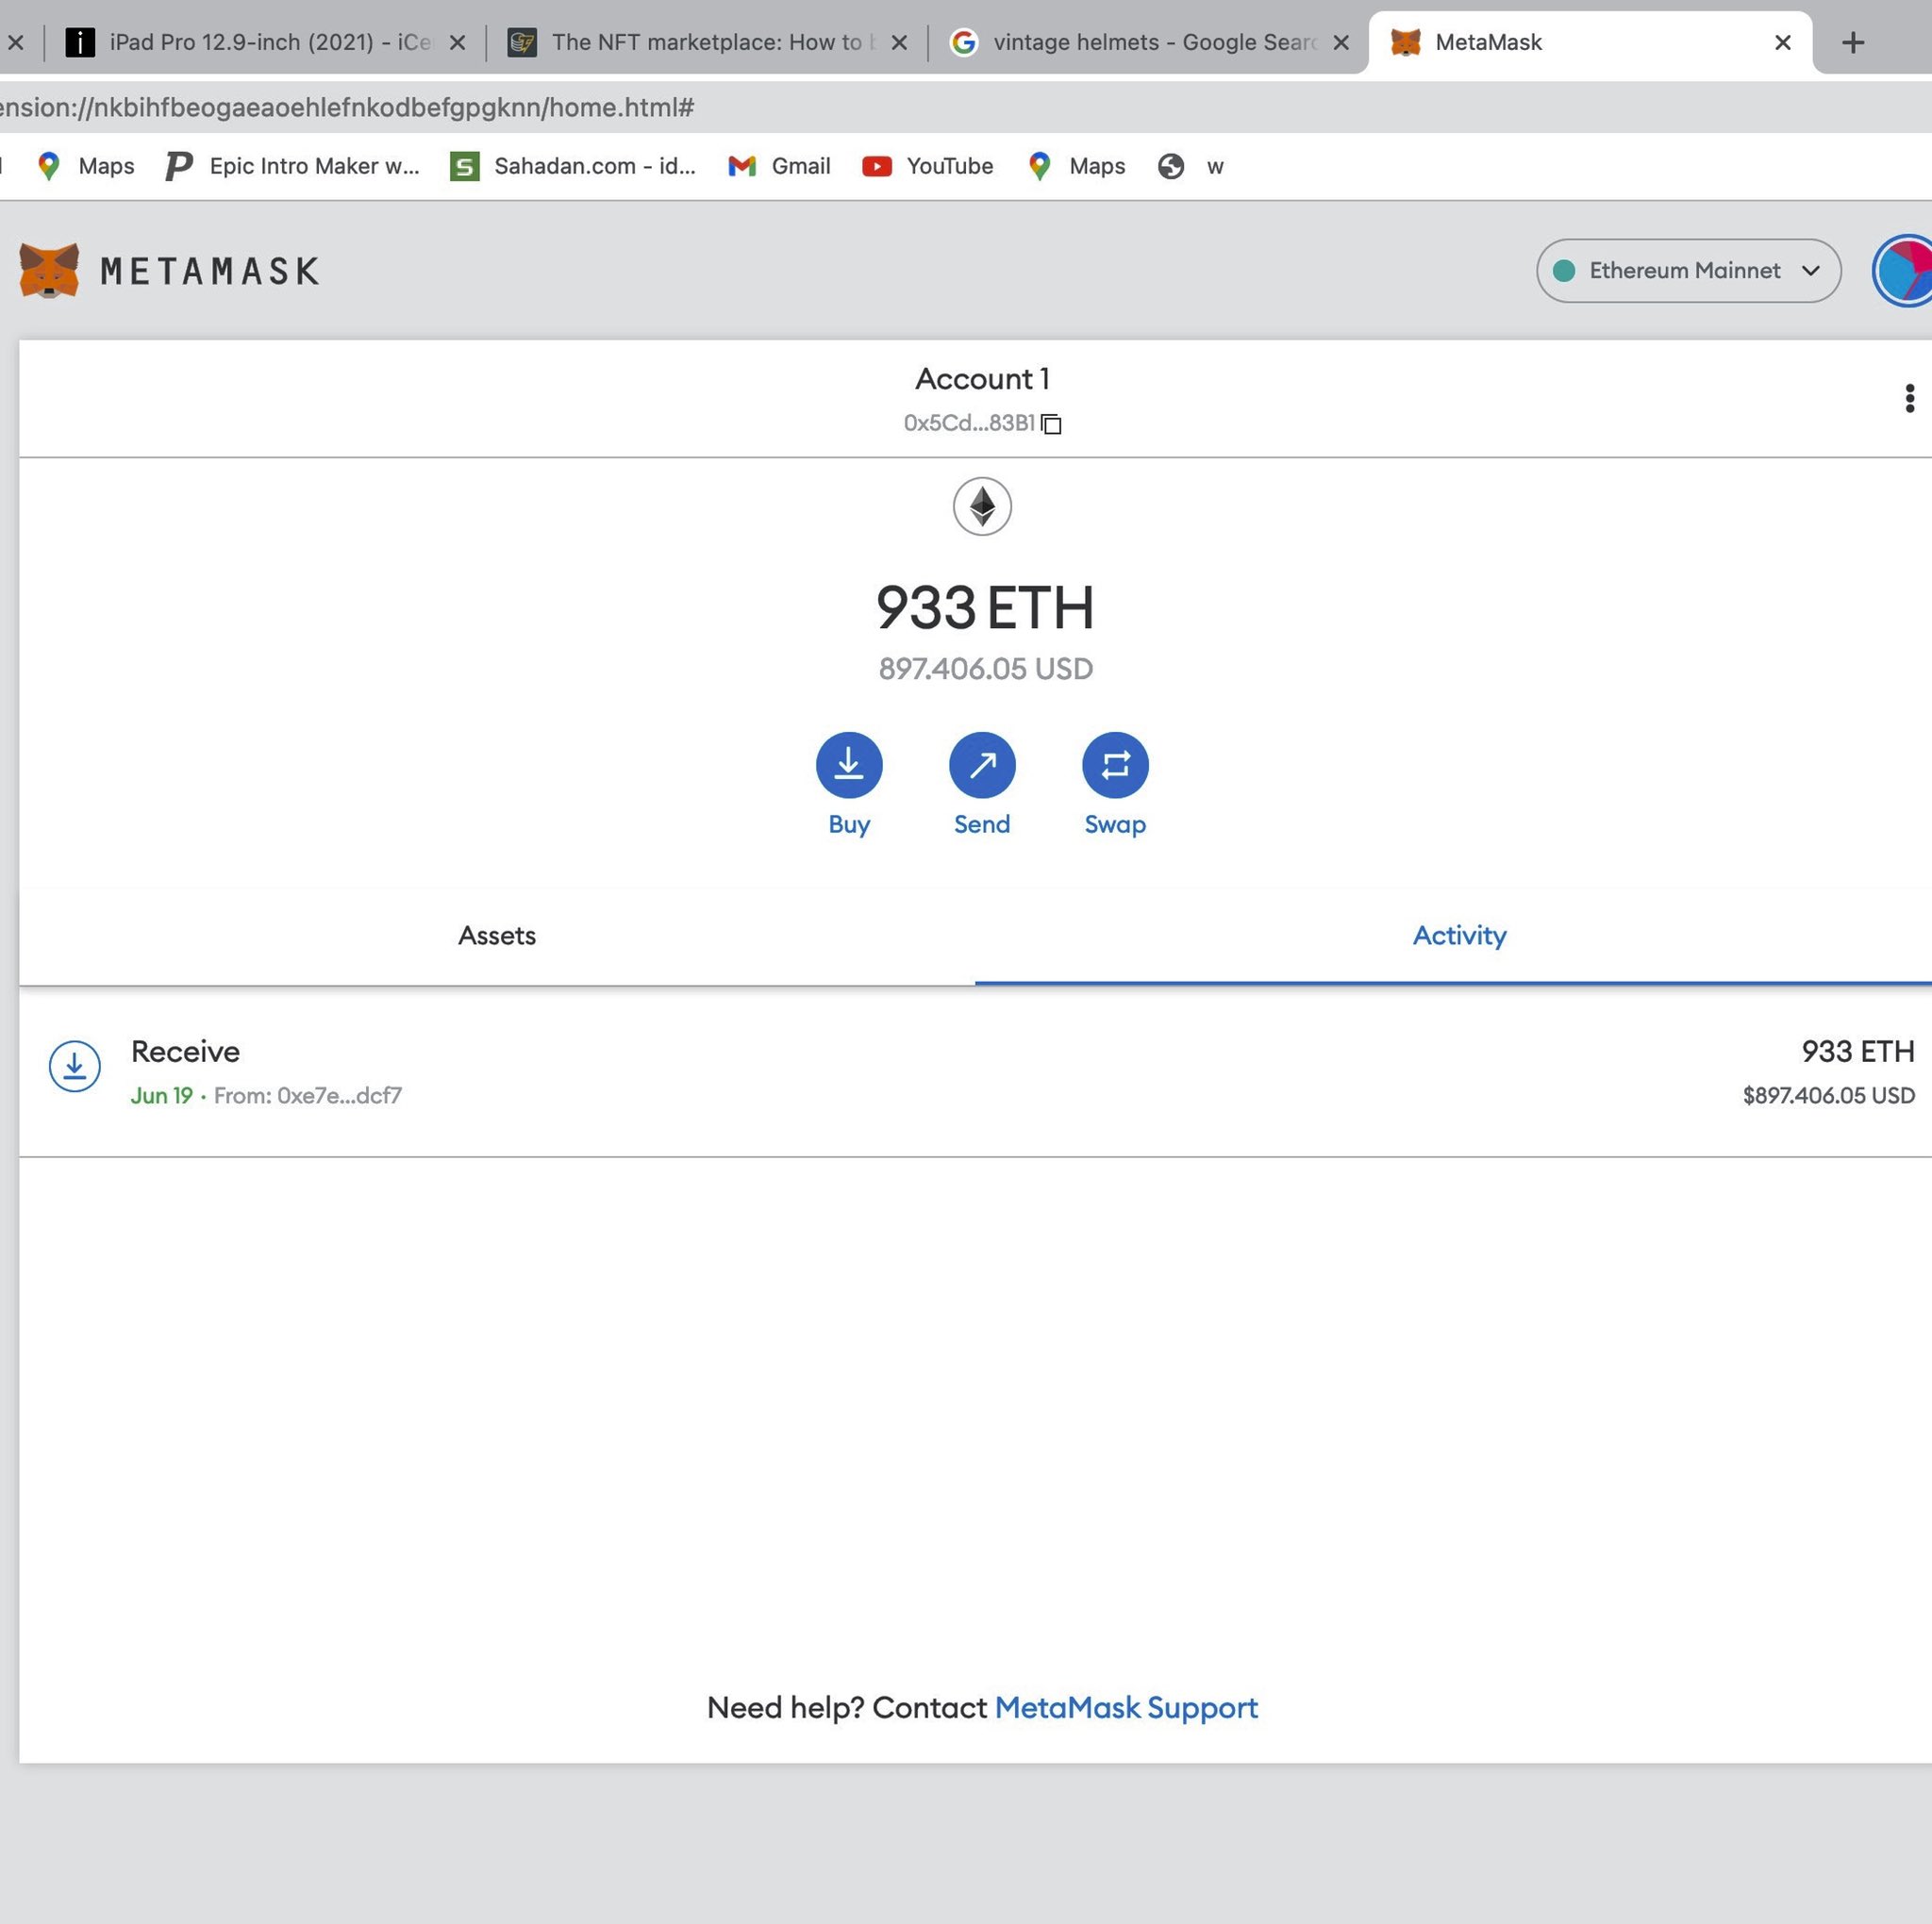Open a new browser tab with the plus button
This screenshot has height=1924, width=1932.
1851,42
